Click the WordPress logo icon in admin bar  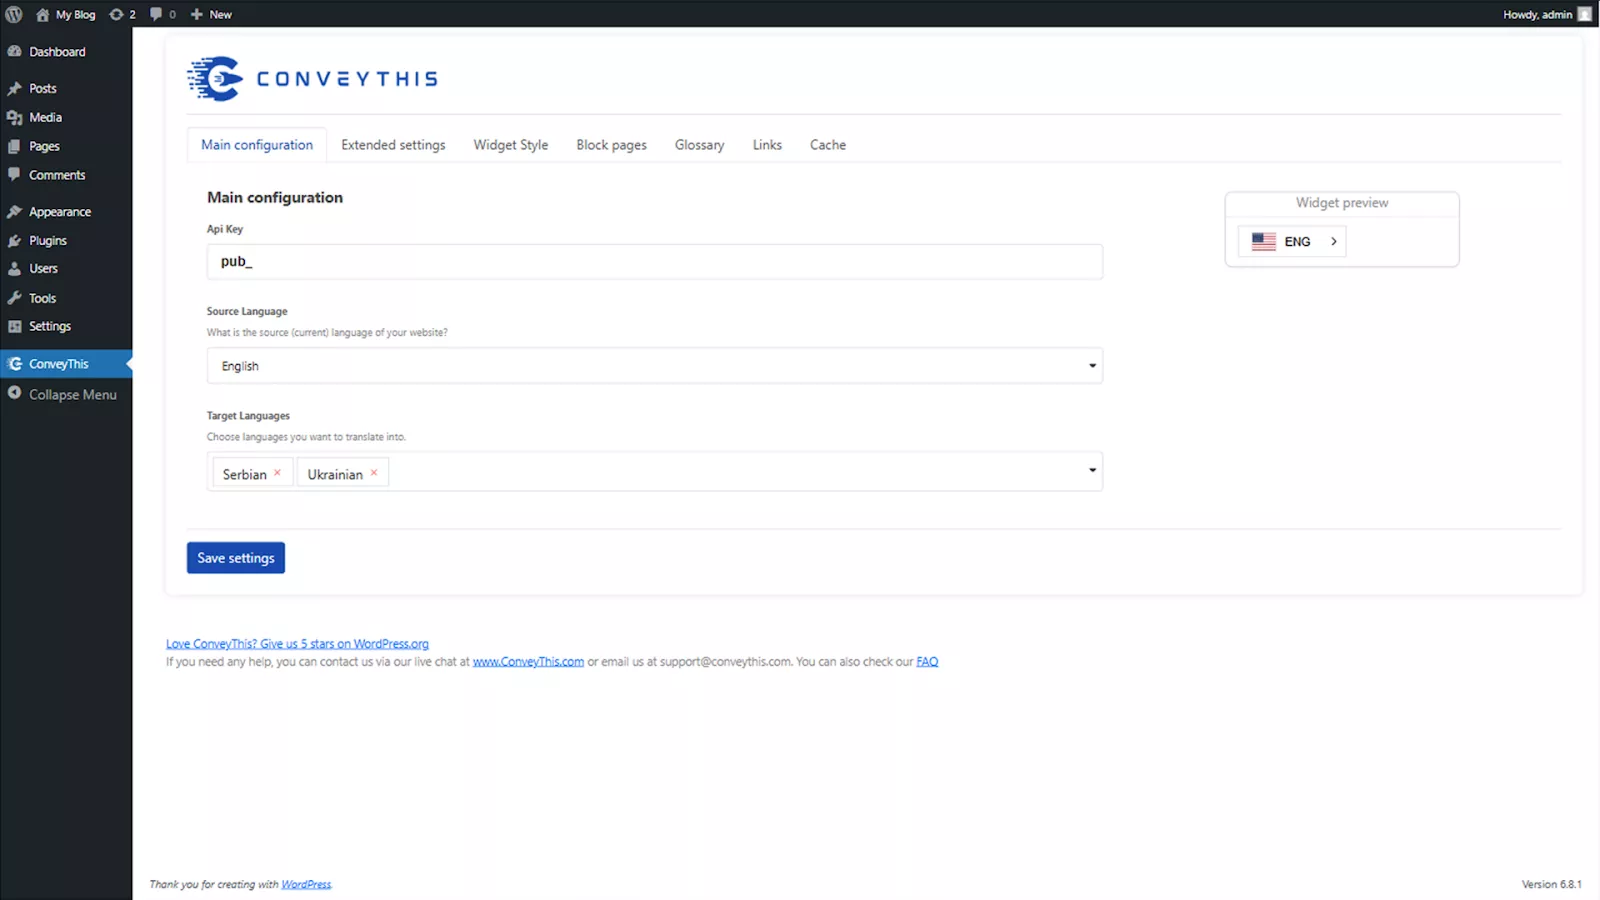point(14,14)
